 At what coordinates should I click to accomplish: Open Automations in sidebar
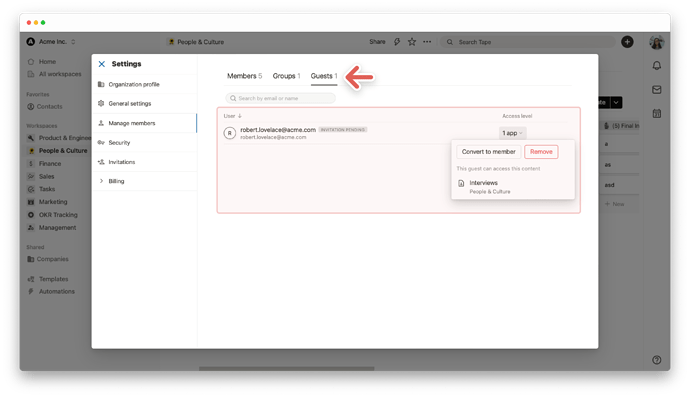point(51,292)
